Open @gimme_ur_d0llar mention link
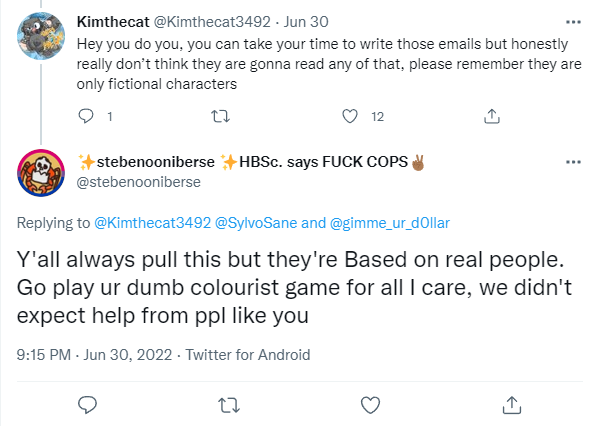 coord(389,223)
